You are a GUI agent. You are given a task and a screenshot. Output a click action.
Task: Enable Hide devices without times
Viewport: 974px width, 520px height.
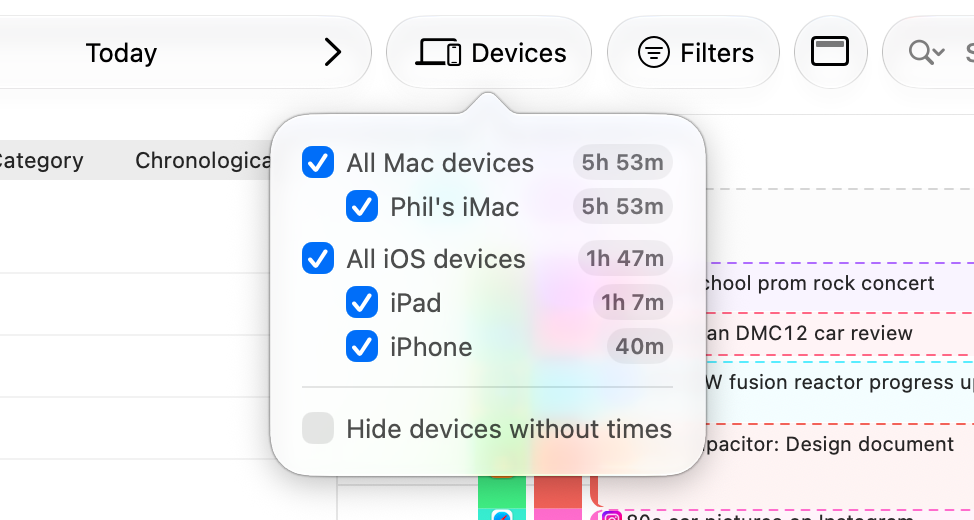(318, 428)
